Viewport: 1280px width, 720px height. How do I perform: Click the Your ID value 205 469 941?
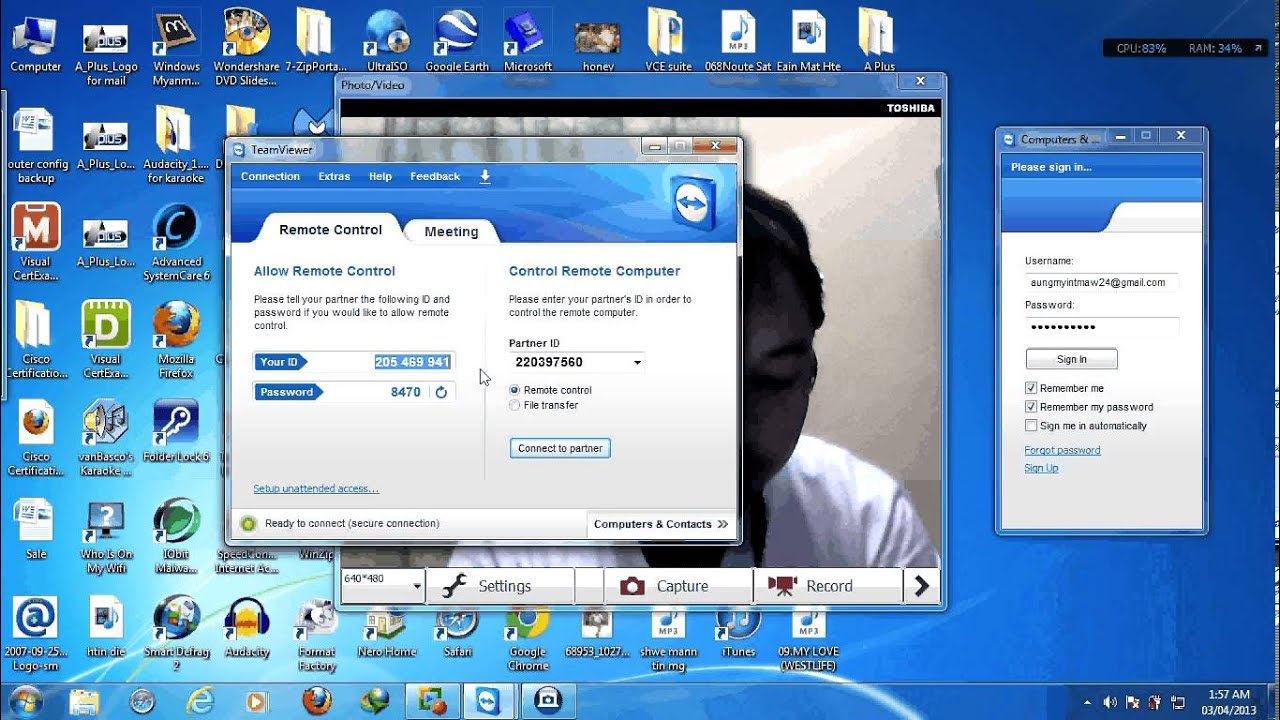point(412,362)
